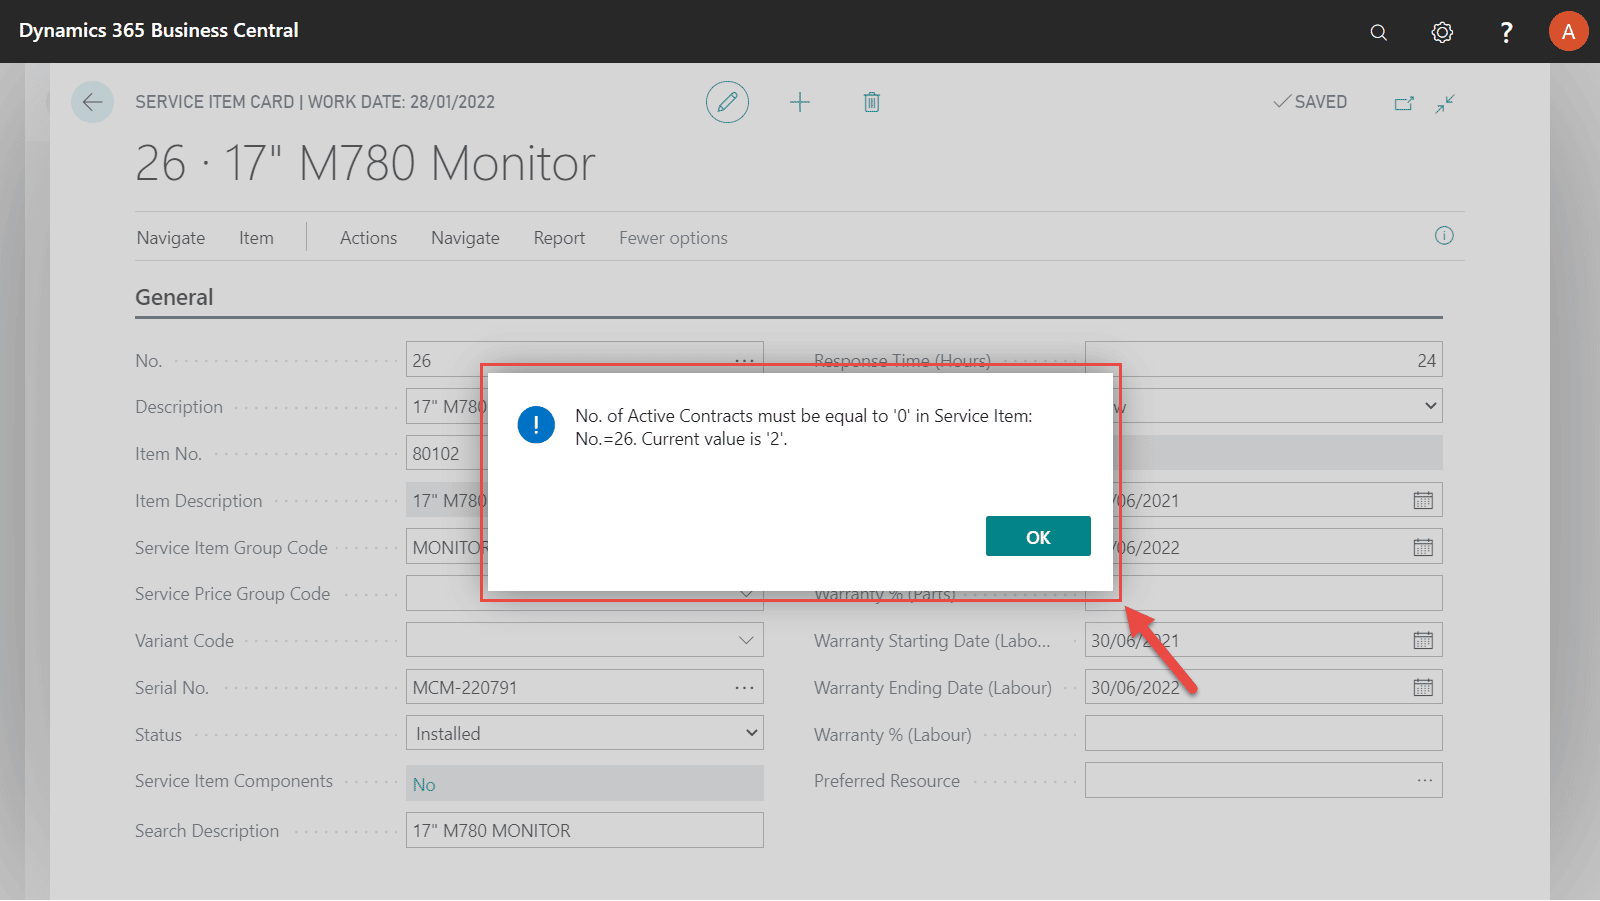1600x901 pixels.
Task: Create a new record with the plus icon
Action: point(800,102)
